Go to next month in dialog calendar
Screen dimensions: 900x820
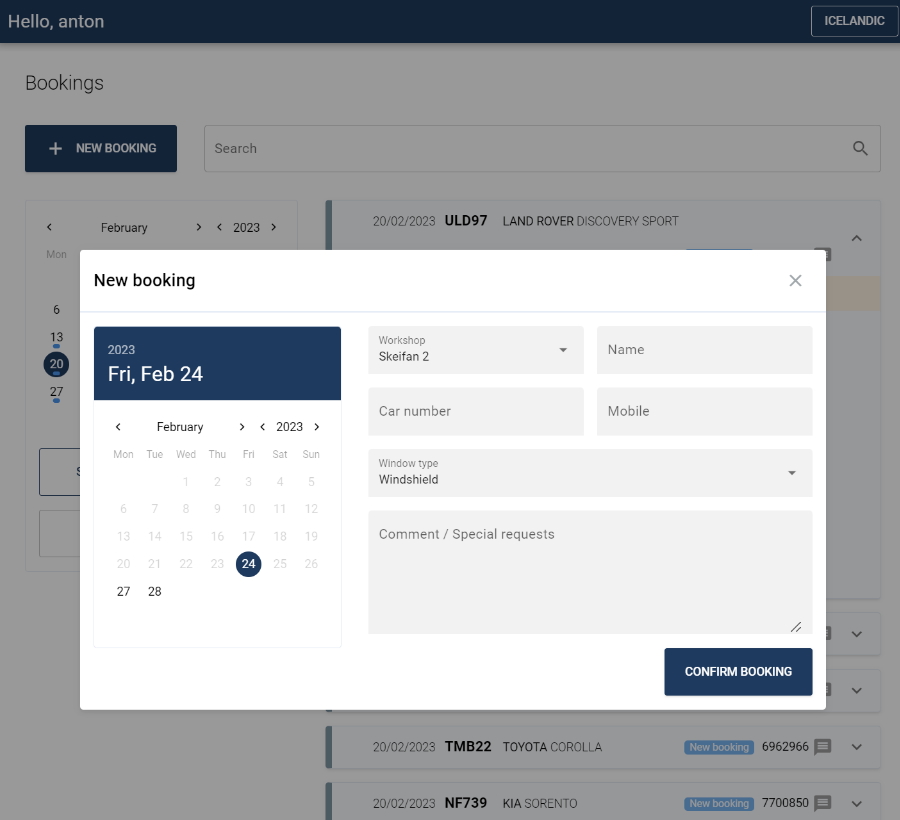(242, 427)
